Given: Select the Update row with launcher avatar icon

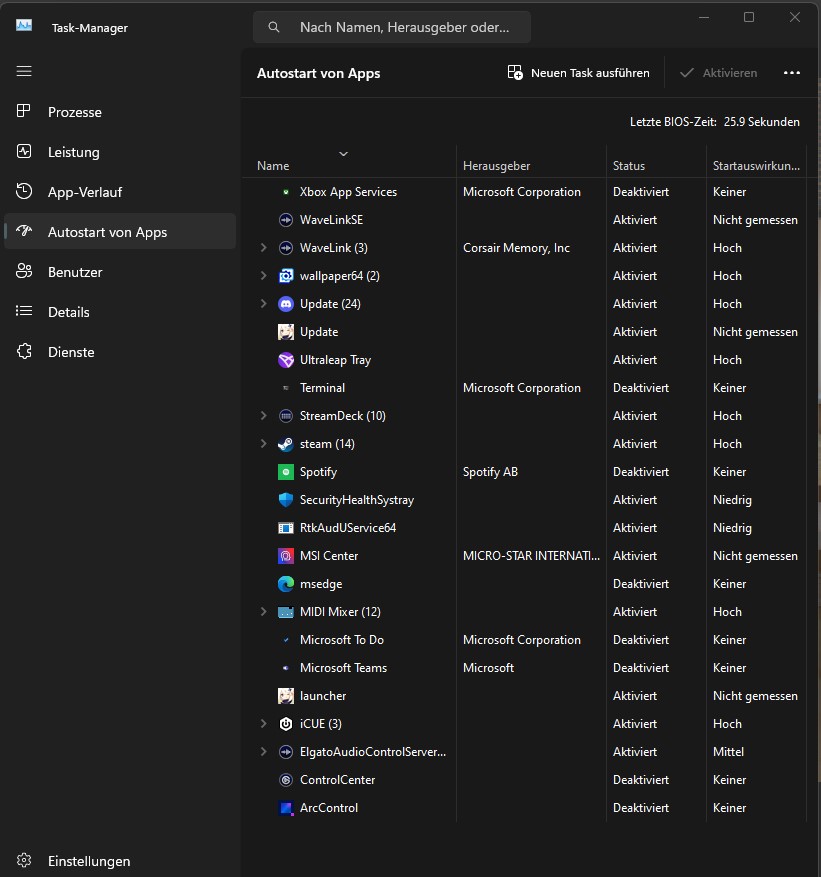Looking at the screenshot, I should click(524, 332).
